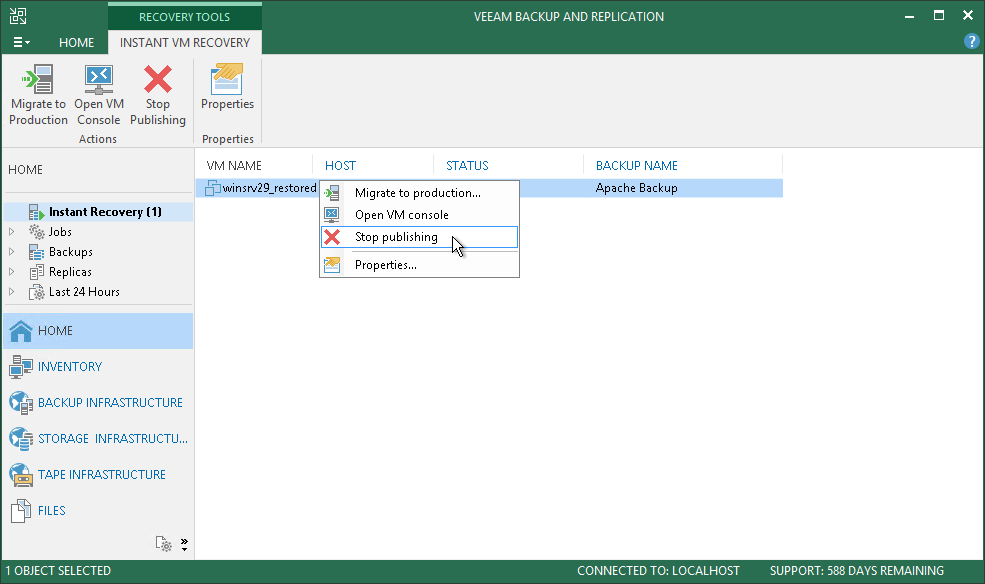This screenshot has width=985, height=584.
Task: Open the TAPE INFRASTRUCTURE view
Action: click(x=99, y=475)
